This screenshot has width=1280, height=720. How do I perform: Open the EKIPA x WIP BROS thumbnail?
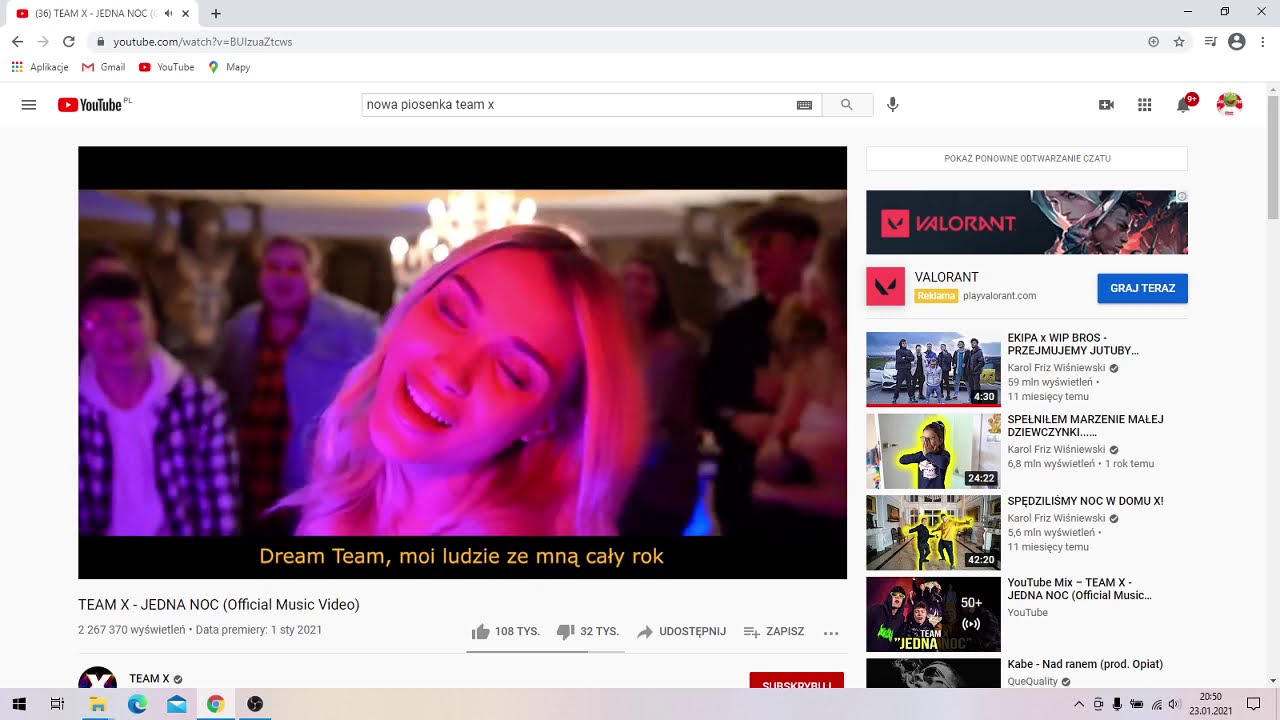coord(933,369)
